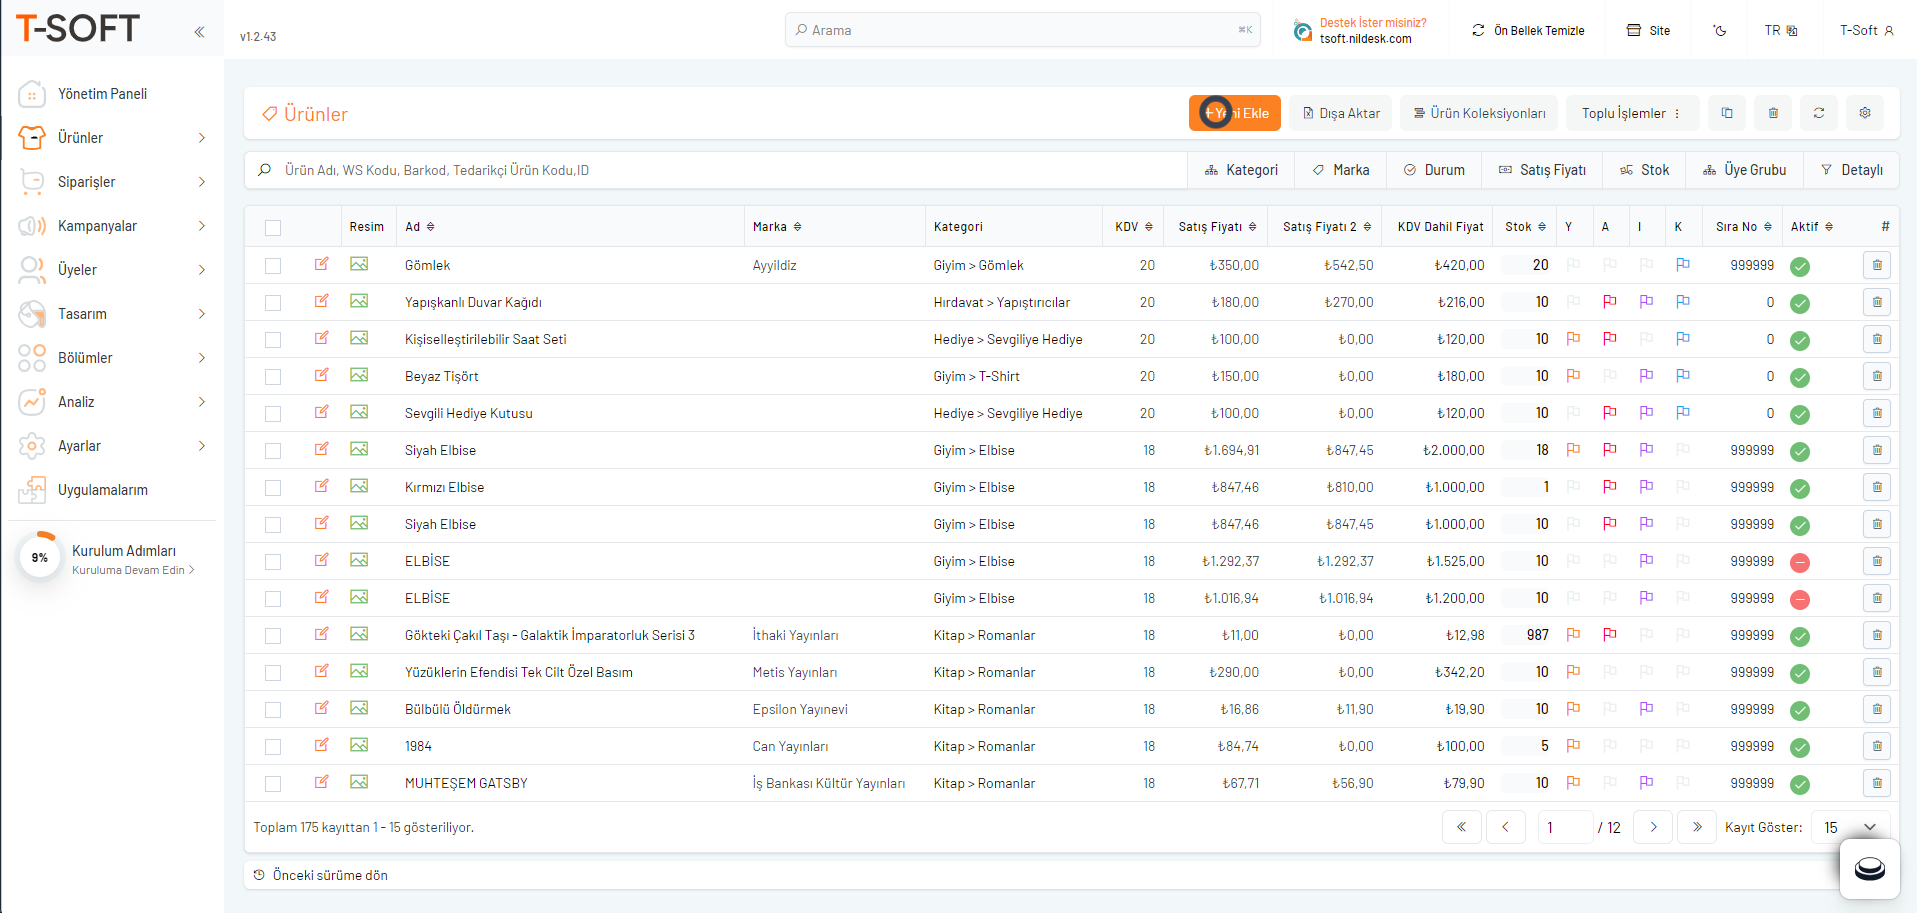Click the green active status of Siyah Elbise
1917x913 pixels.
point(1799,451)
